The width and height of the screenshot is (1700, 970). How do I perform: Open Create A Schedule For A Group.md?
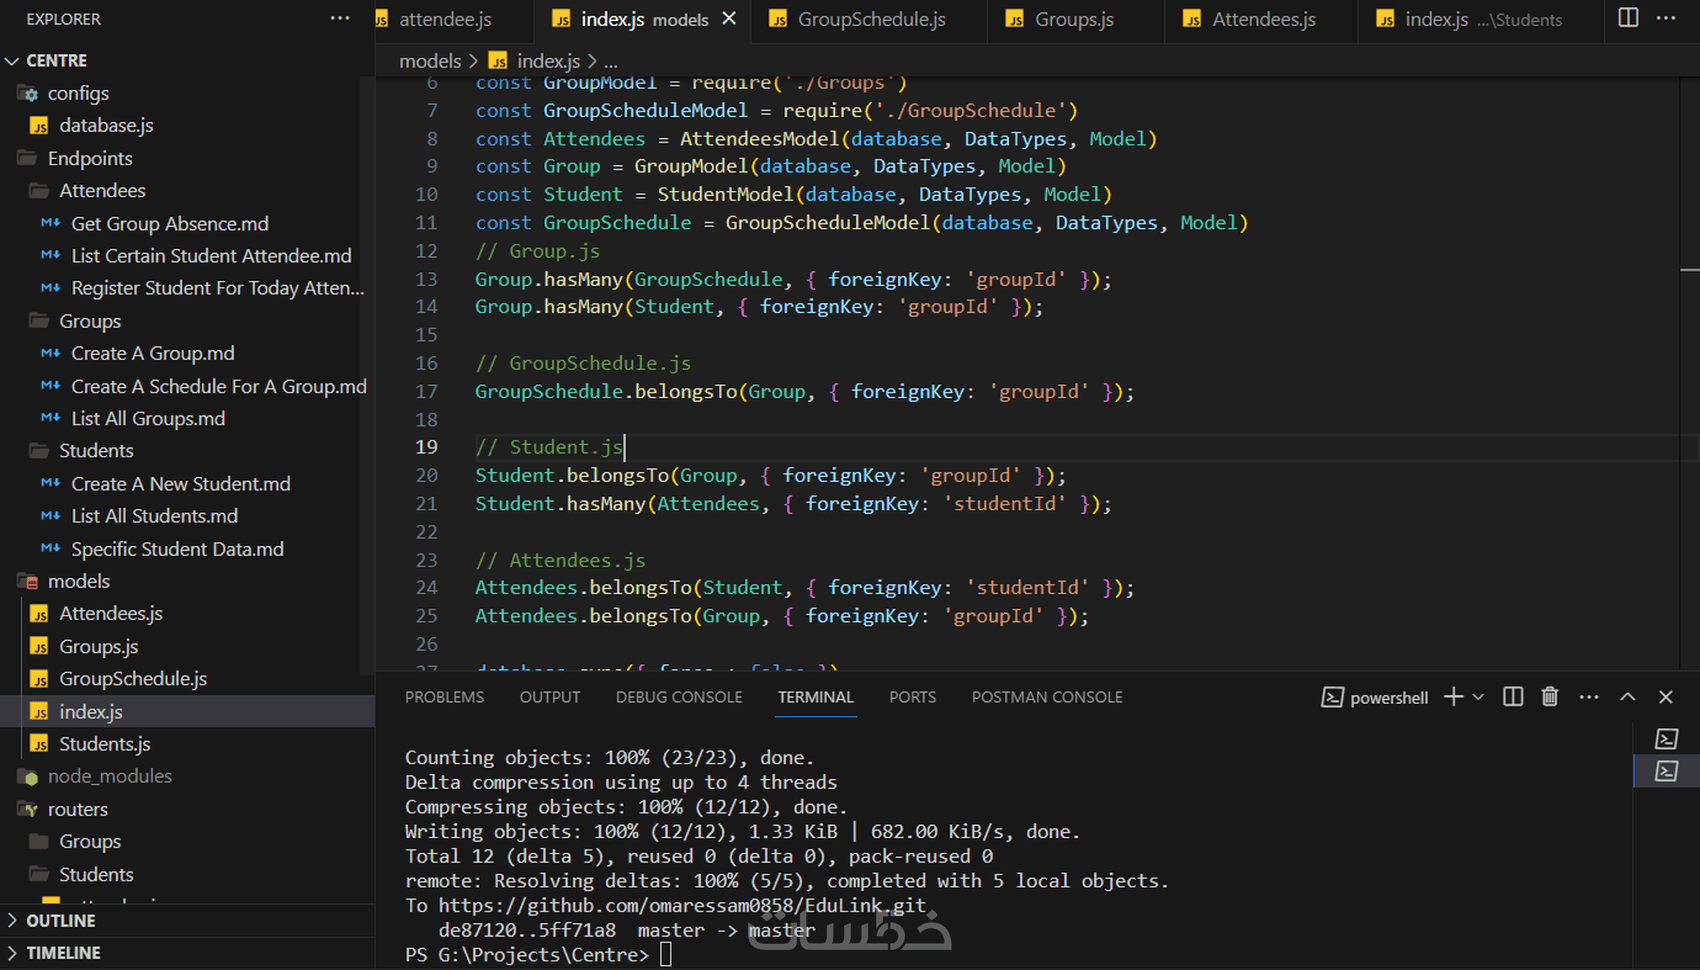(187, 386)
